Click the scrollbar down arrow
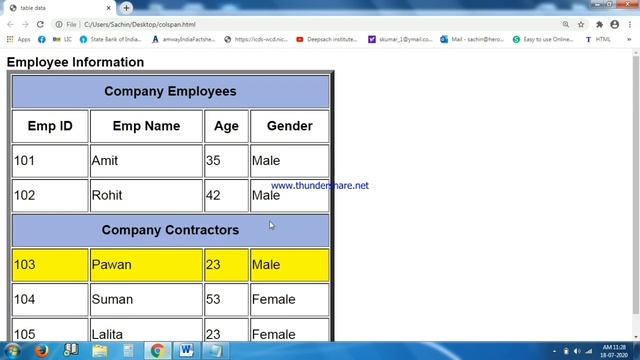 tap(636, 337)
